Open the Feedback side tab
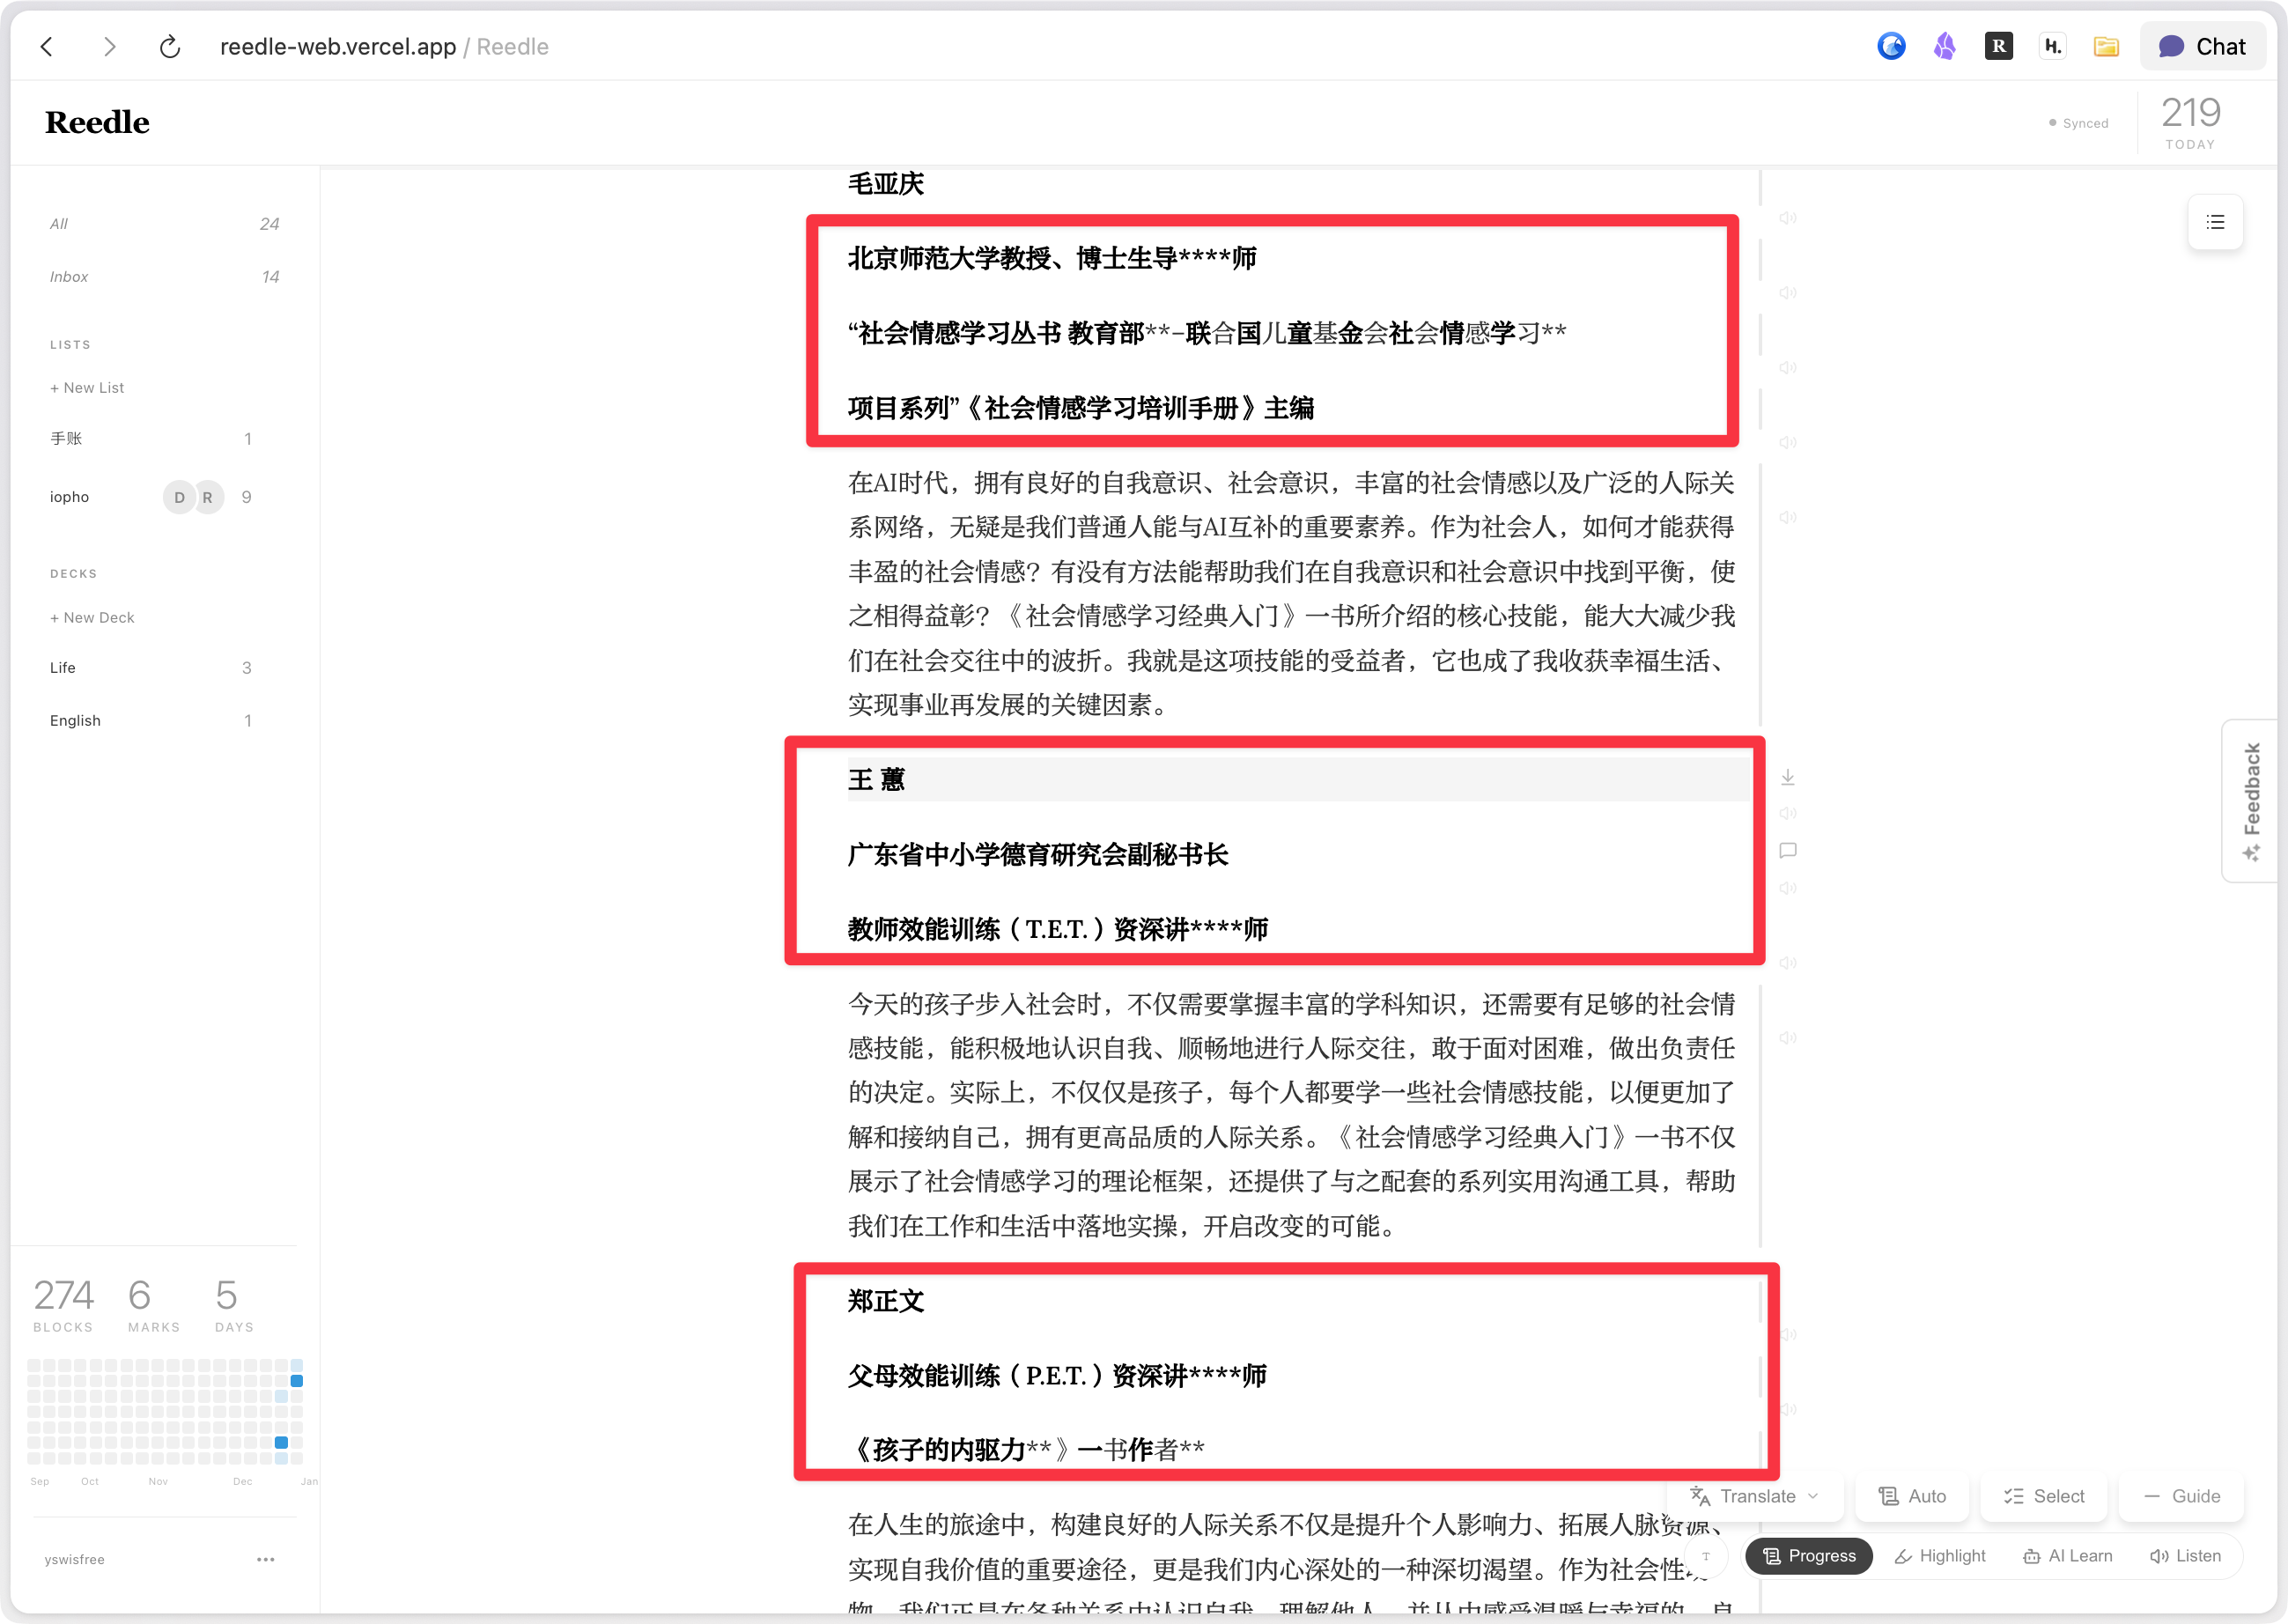 coord(2250,800)
